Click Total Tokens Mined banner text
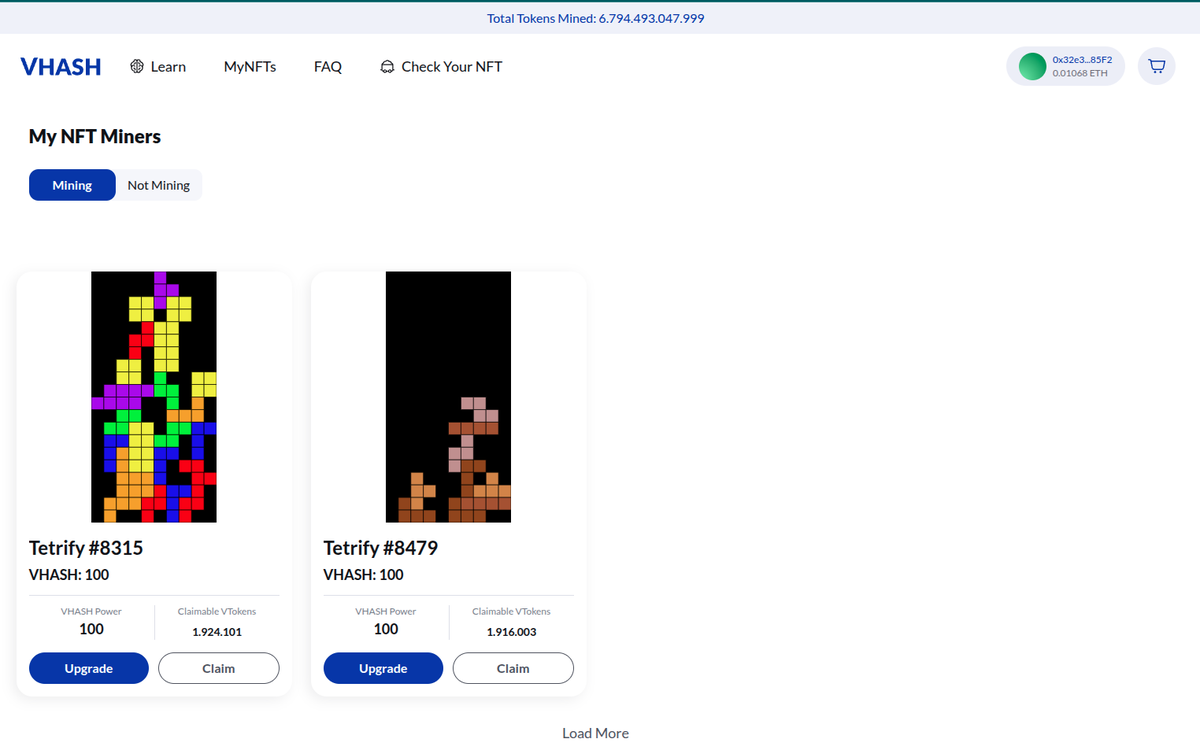This screenshot has height=750, width=1200. pyautogui.click(x=596, y=18)
